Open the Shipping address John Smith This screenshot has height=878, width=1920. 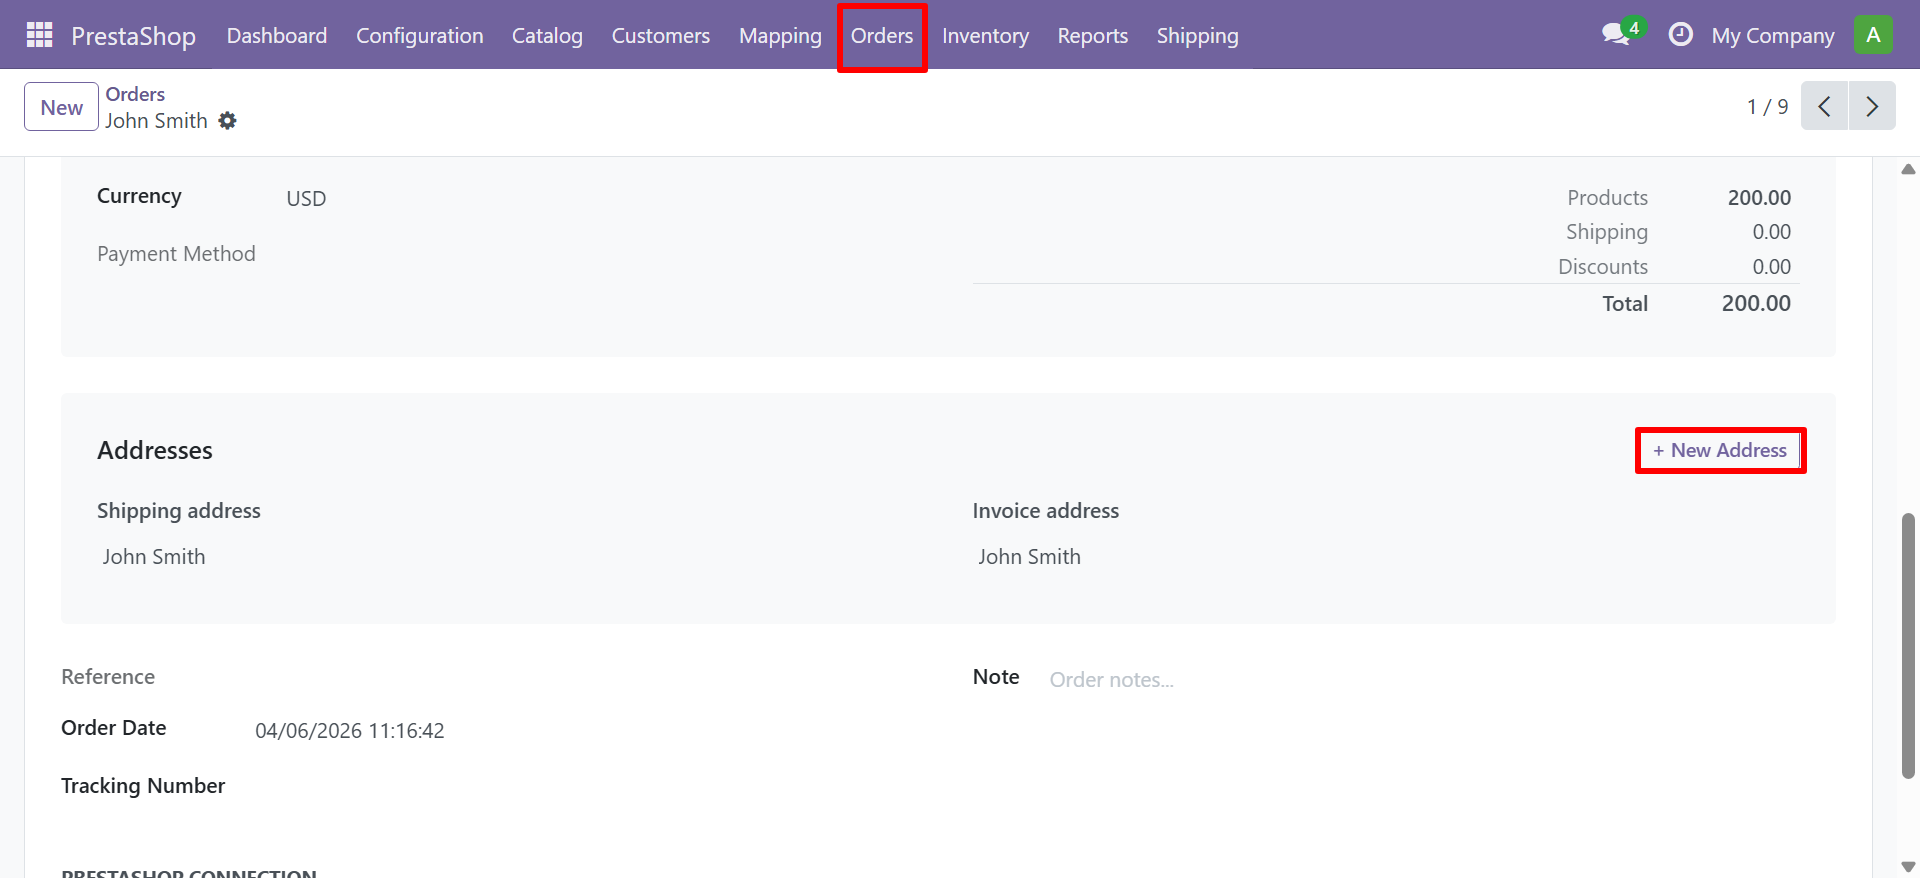(x=154, y=557)
